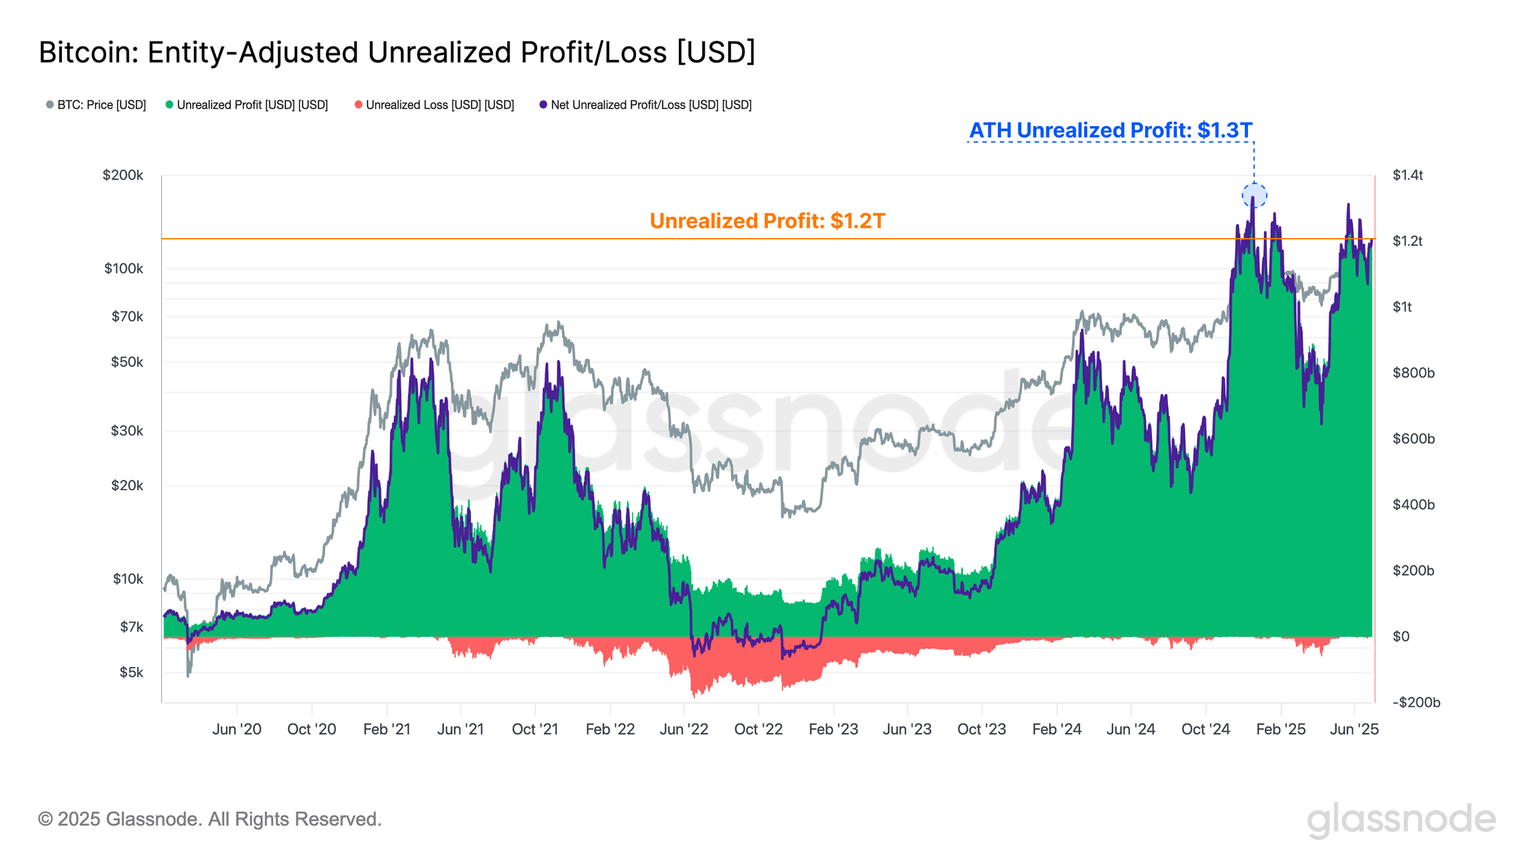Click the ATH Unrealized Profit: $1.3T annotation

tap(1110, 130)
